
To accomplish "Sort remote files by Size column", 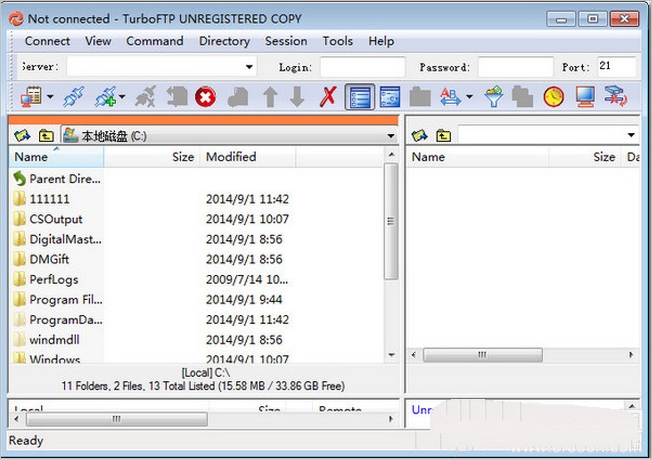I will pyautogui.click(x=585, y=157).
